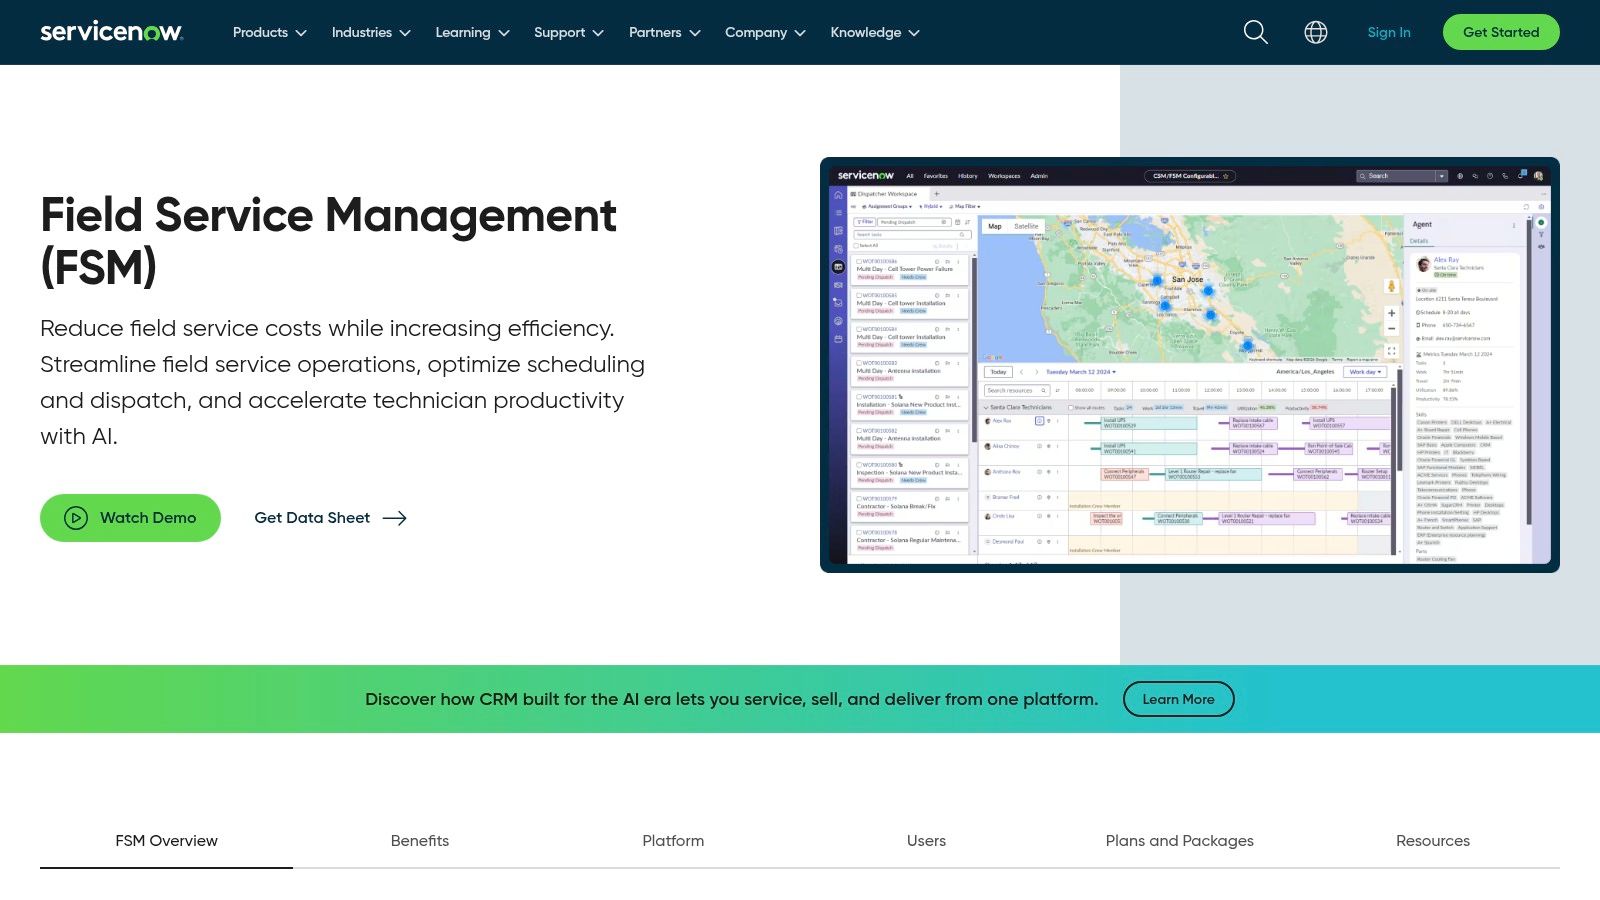Open the Work day dropdown in the screenshot
The width and height of the screenshot is (1600, 900).
pos(1365,372)
